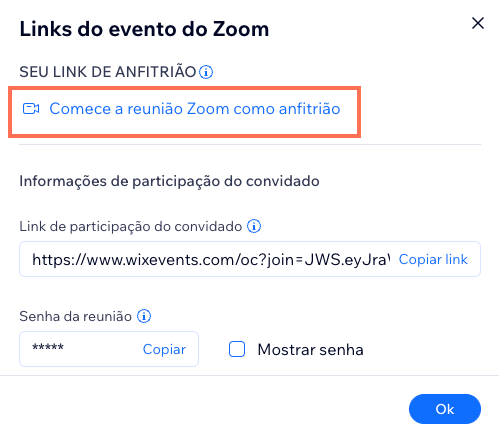Click the info icon beside SEU LINK DE ANFITRIÃO

point(206,72)
